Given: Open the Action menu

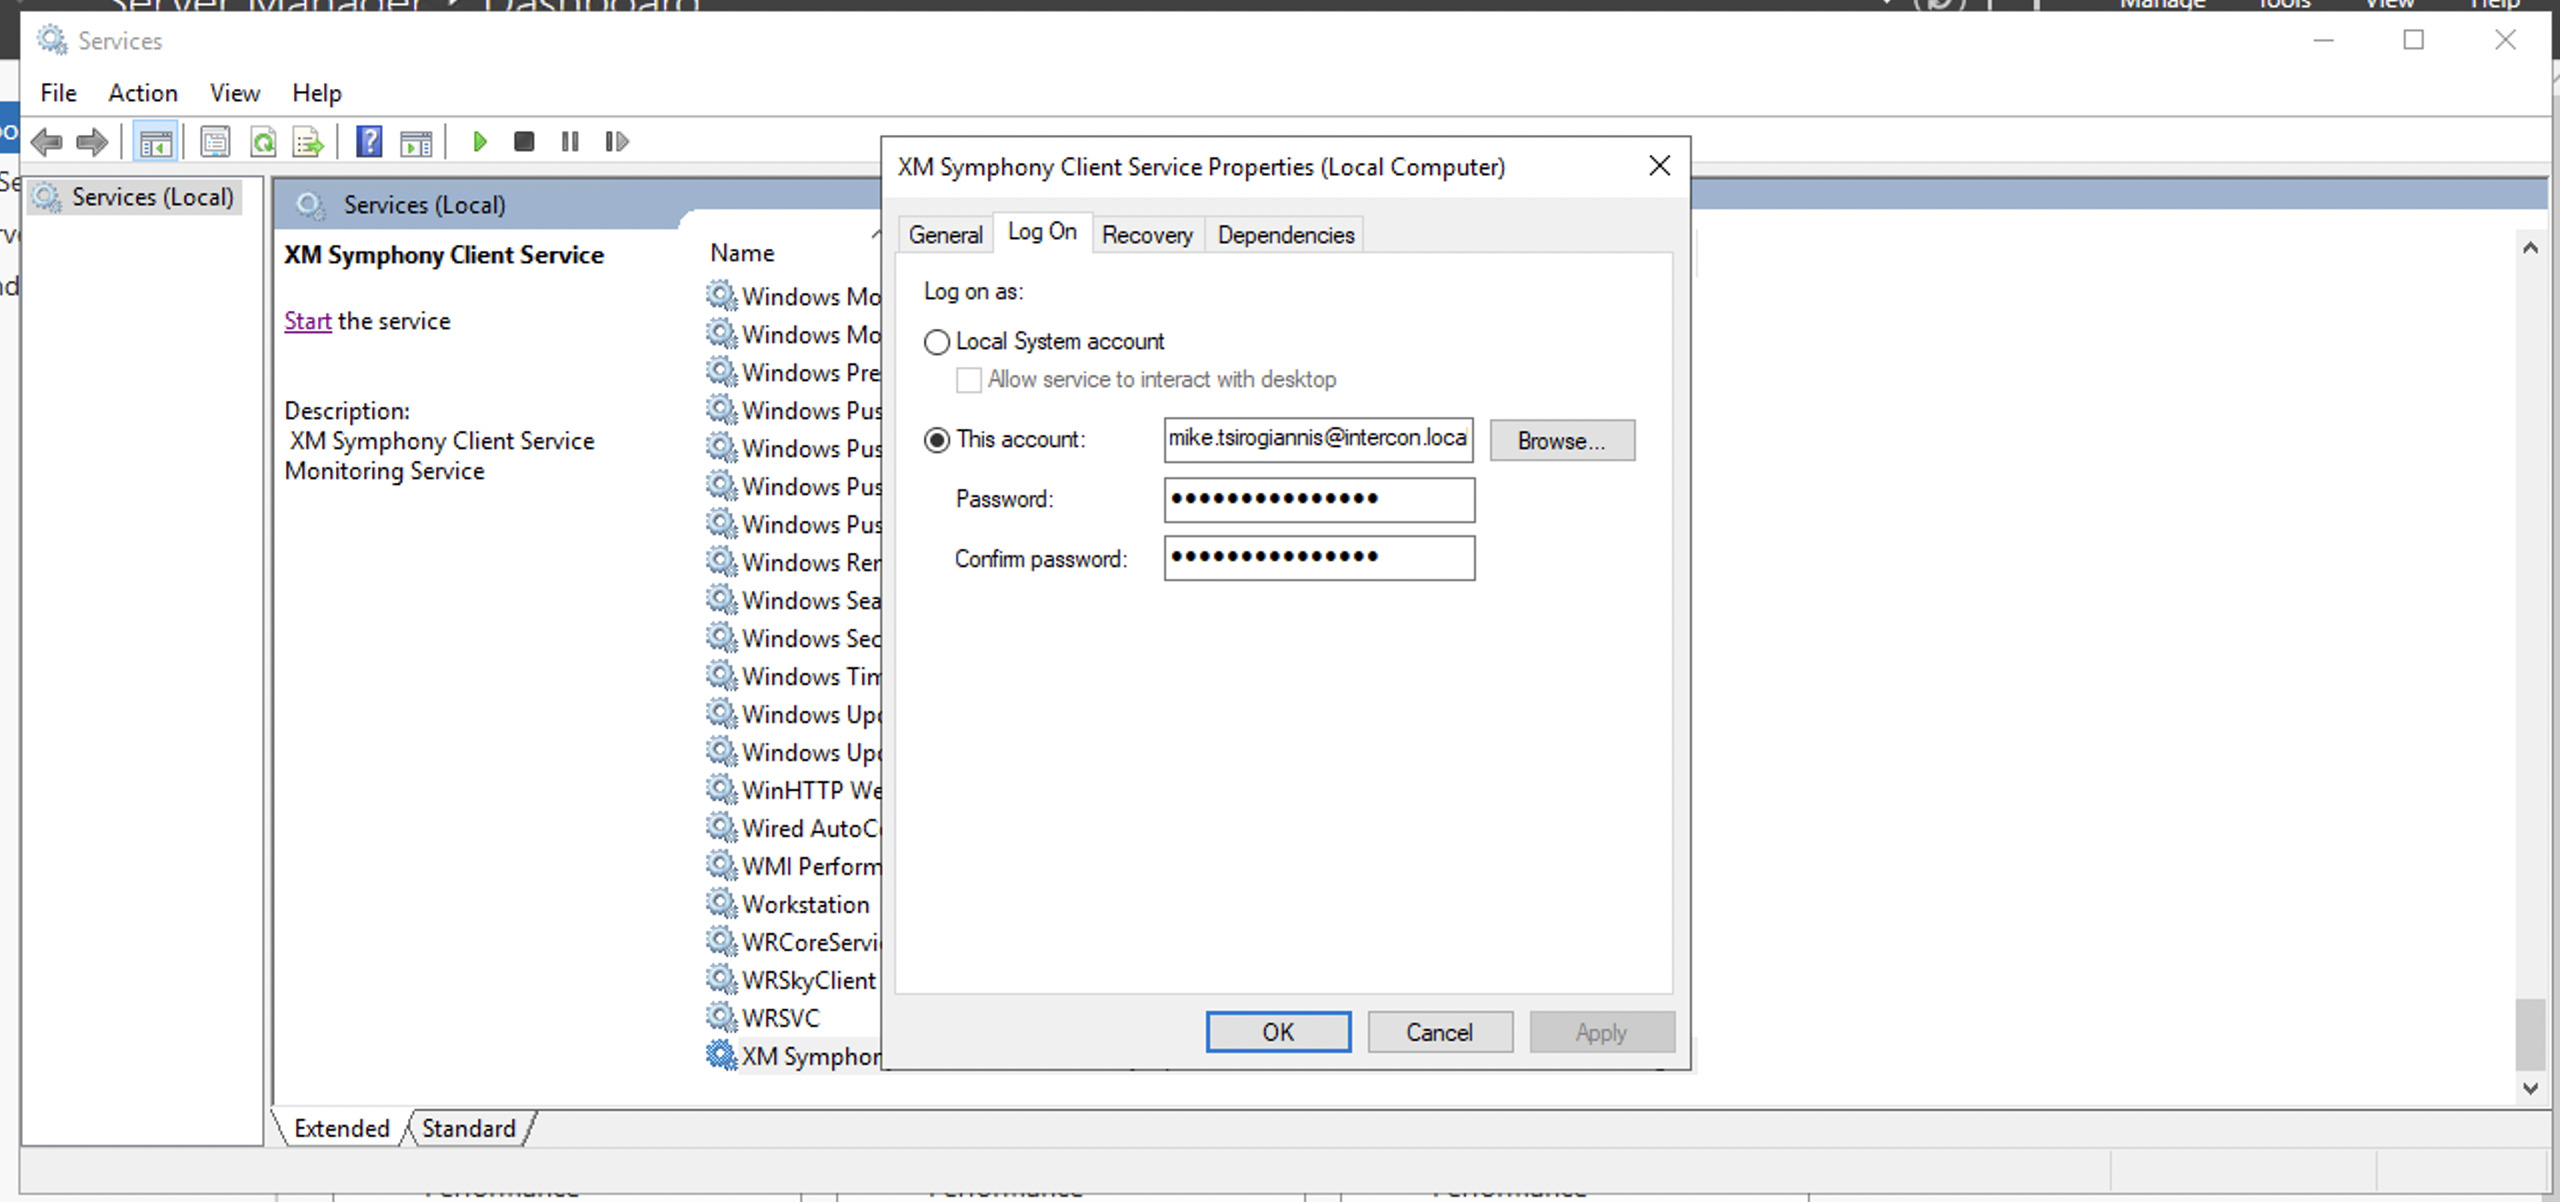Looking at the screenshot, I should point(143,93).
